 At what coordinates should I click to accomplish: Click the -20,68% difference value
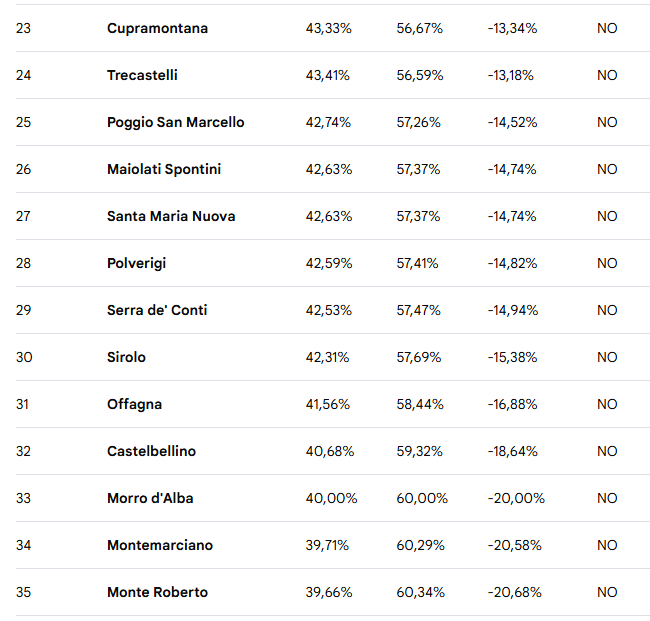514,592
